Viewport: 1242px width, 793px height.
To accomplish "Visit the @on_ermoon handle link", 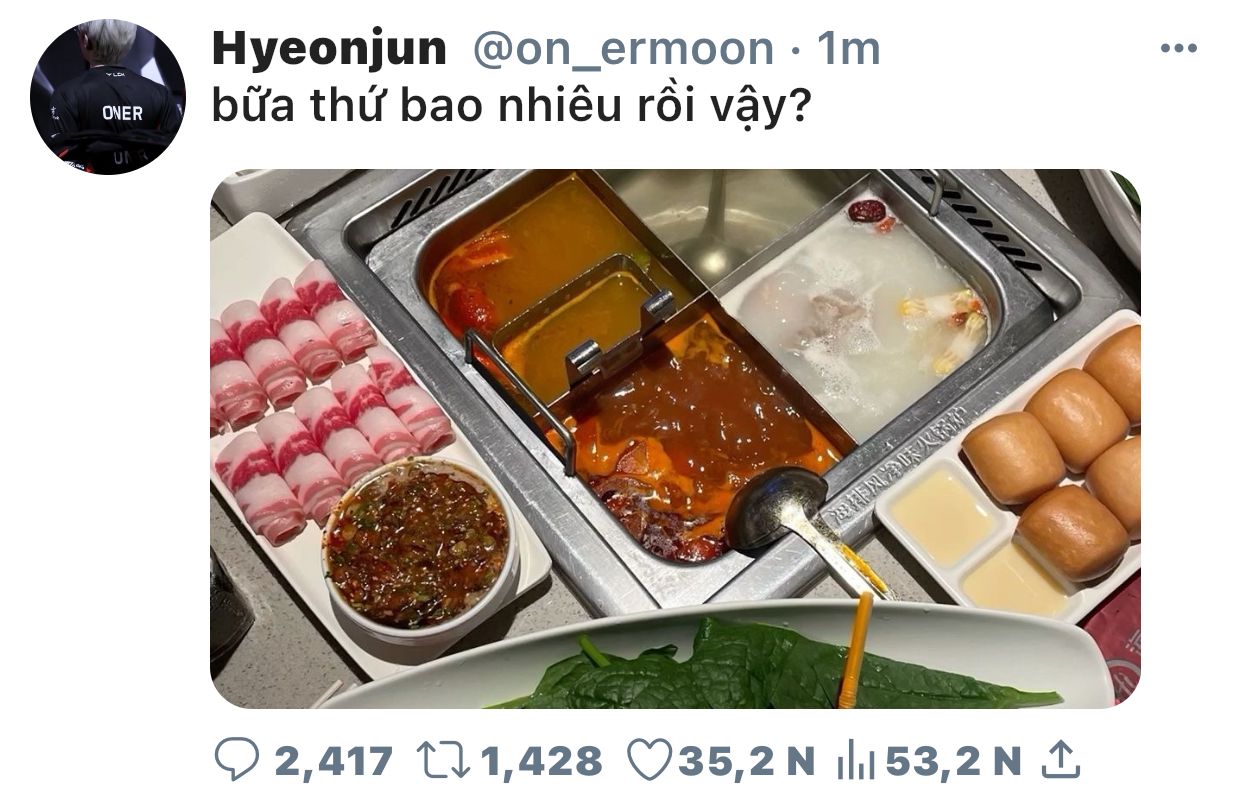I will [623, 49].
